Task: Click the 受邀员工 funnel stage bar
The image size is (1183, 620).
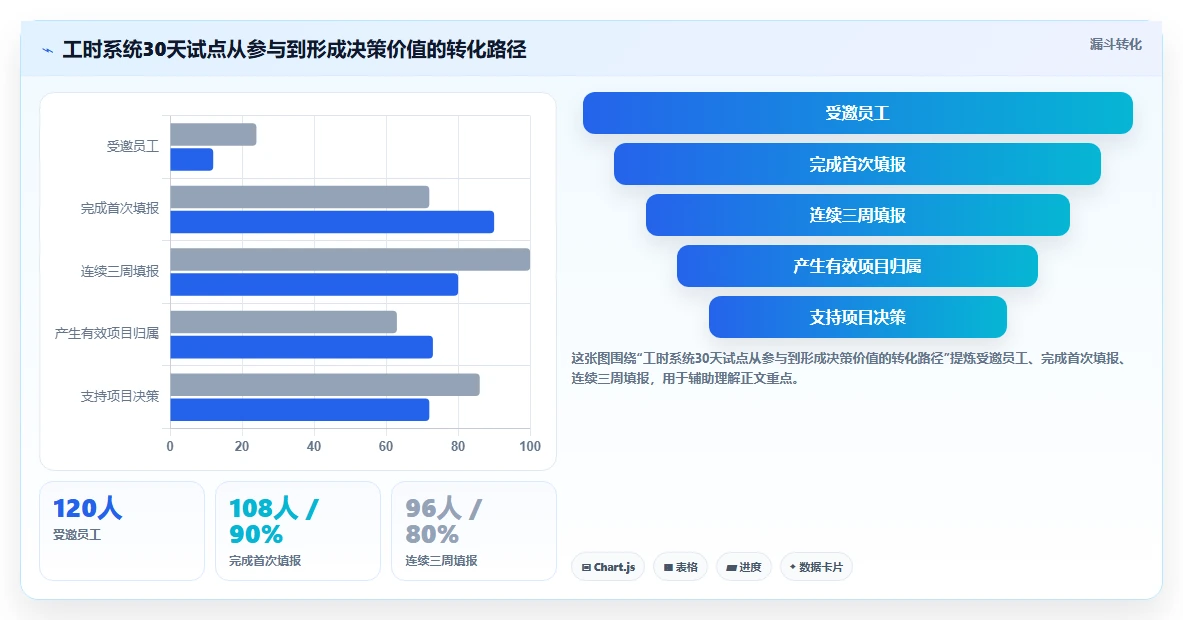Action: tap(857, 113)
